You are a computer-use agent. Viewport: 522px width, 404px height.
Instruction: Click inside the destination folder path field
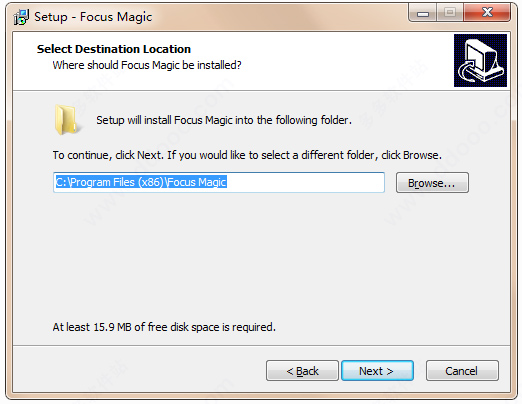click(219, 182)
